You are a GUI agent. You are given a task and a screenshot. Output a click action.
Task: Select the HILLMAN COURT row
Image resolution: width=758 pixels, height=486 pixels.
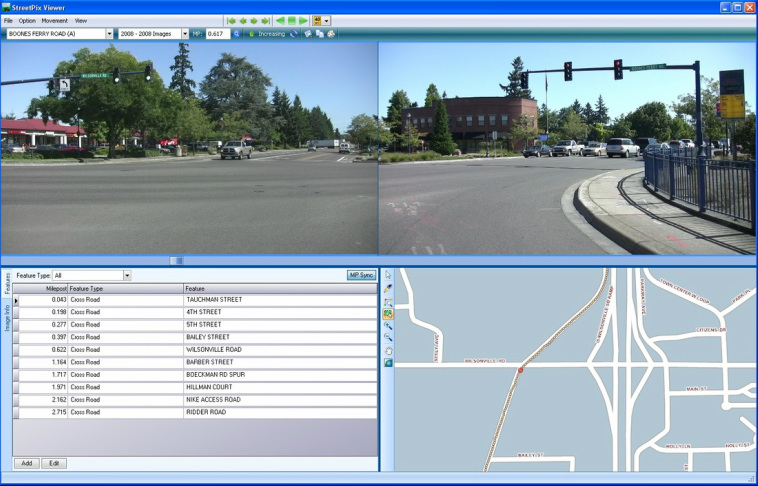(195, 387)
